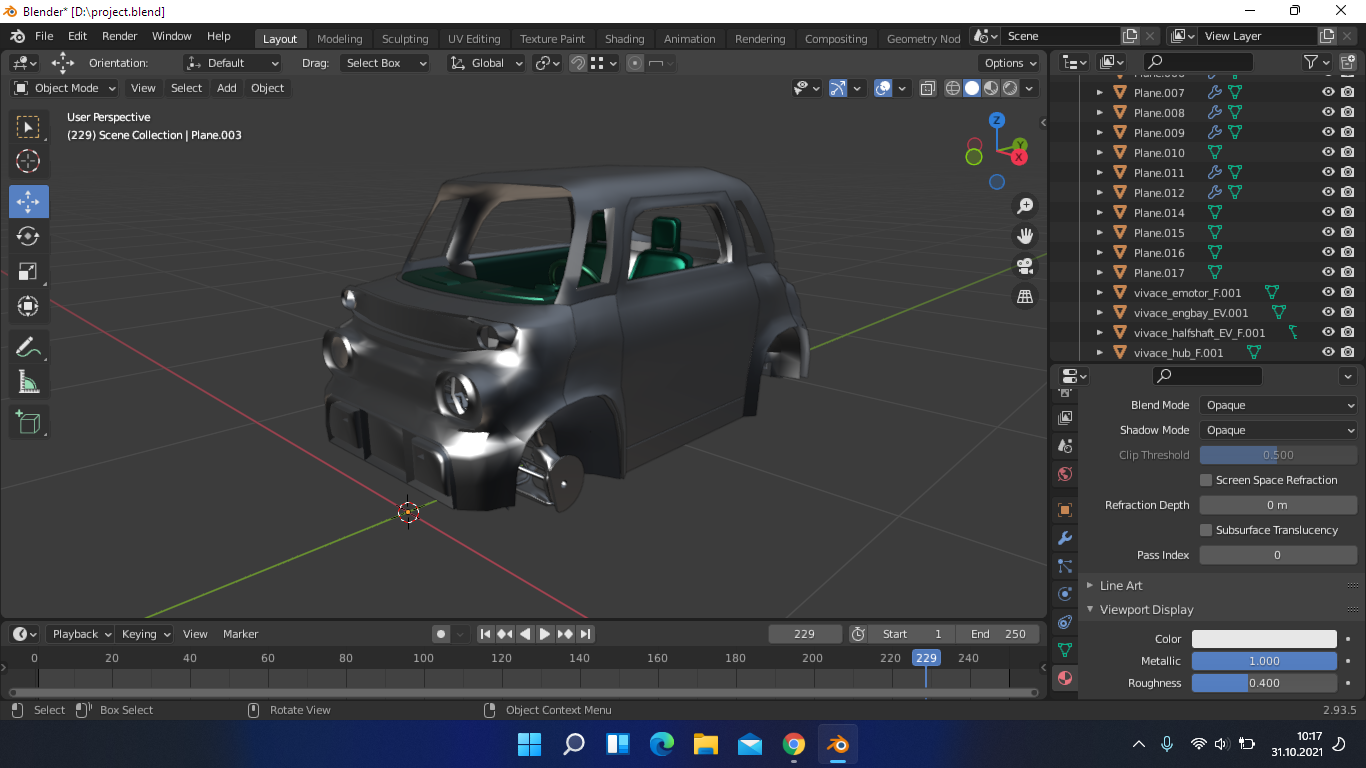Switch to the Shading workspace tab
The image size is (1366, 768).
(624, 39)
